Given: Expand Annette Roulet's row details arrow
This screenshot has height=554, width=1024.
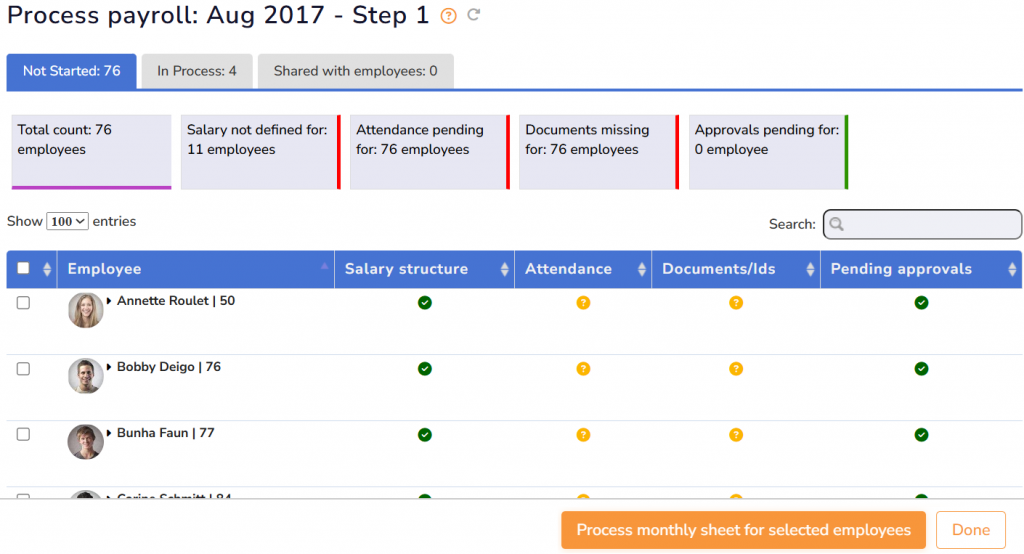Looking at the screenshot, I should (x=110, y=301).
